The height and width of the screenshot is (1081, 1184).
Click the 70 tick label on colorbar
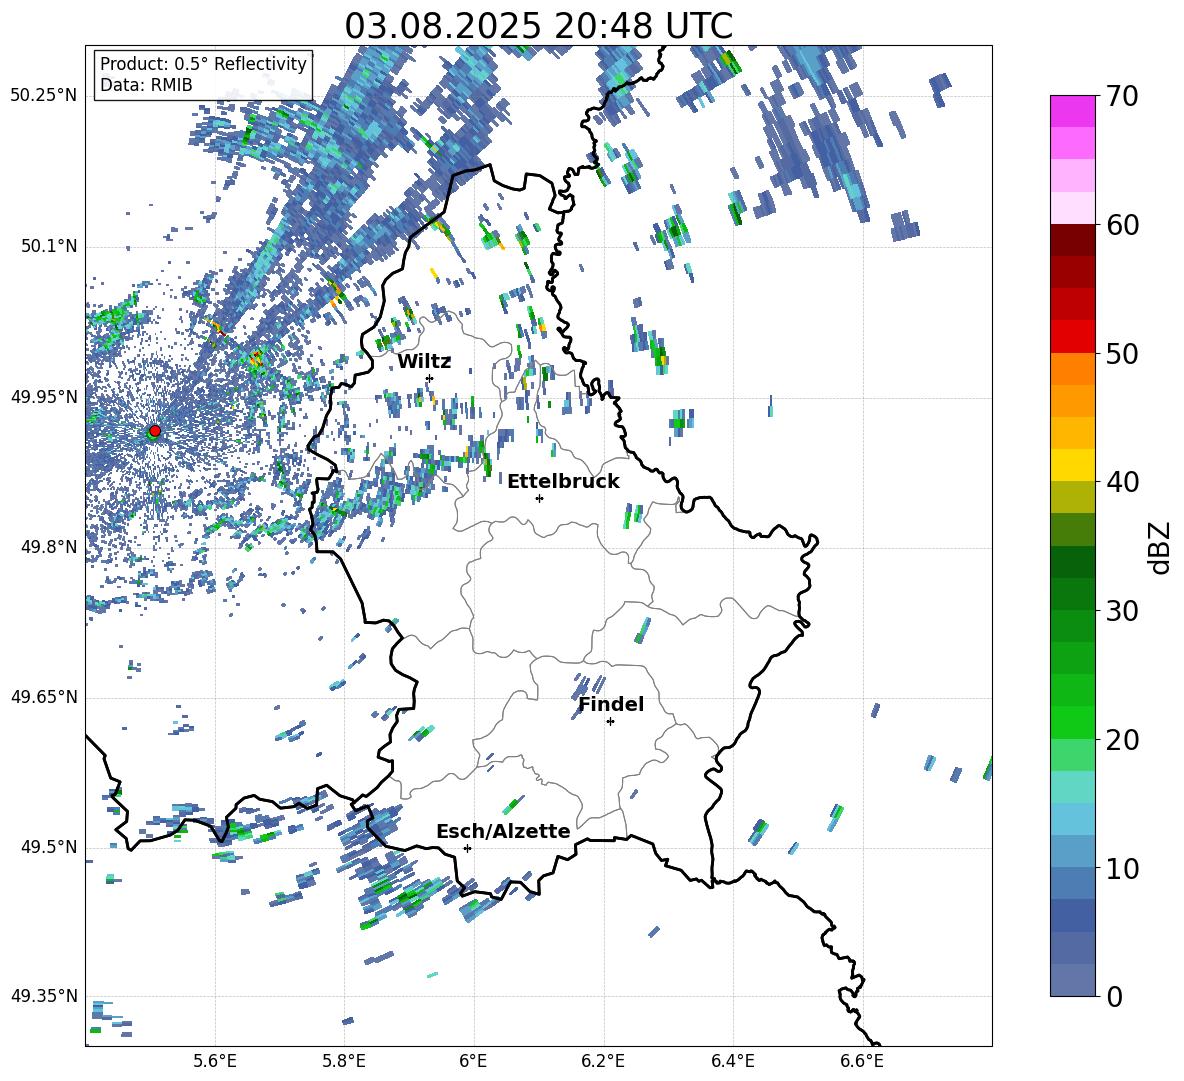pos(1122,97)
